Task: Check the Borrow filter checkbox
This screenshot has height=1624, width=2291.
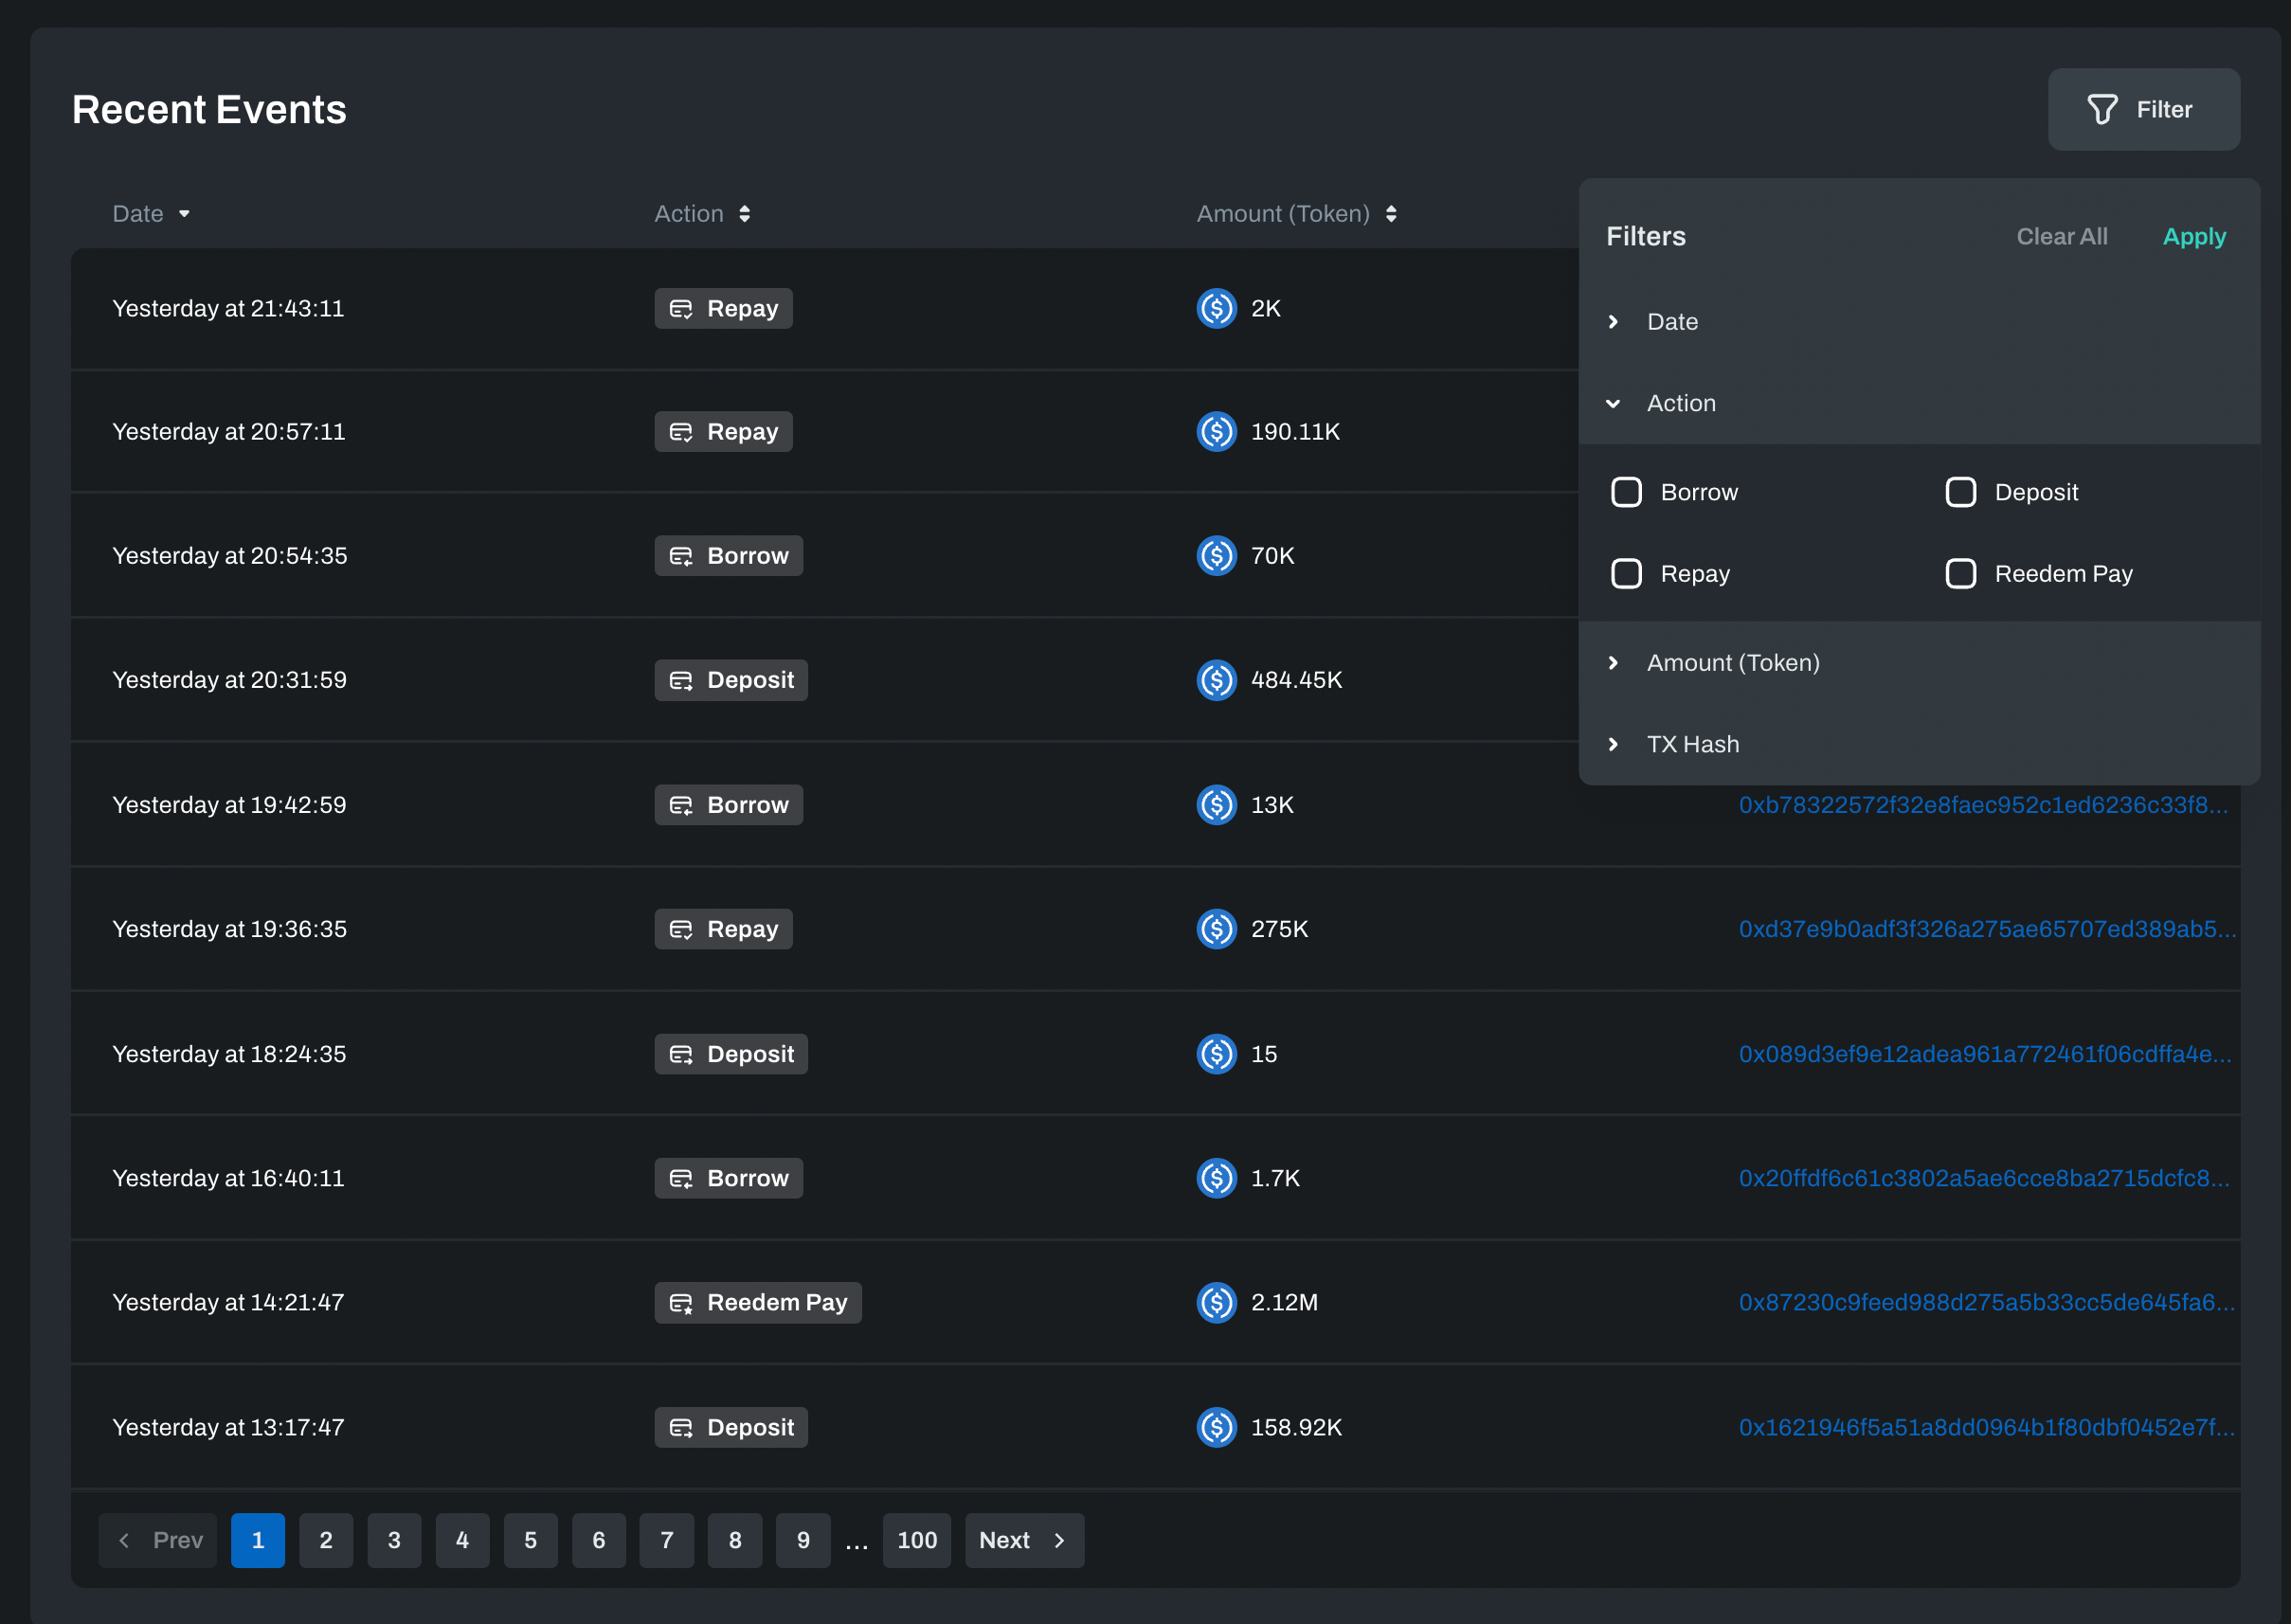Action: coord(1626,492)
